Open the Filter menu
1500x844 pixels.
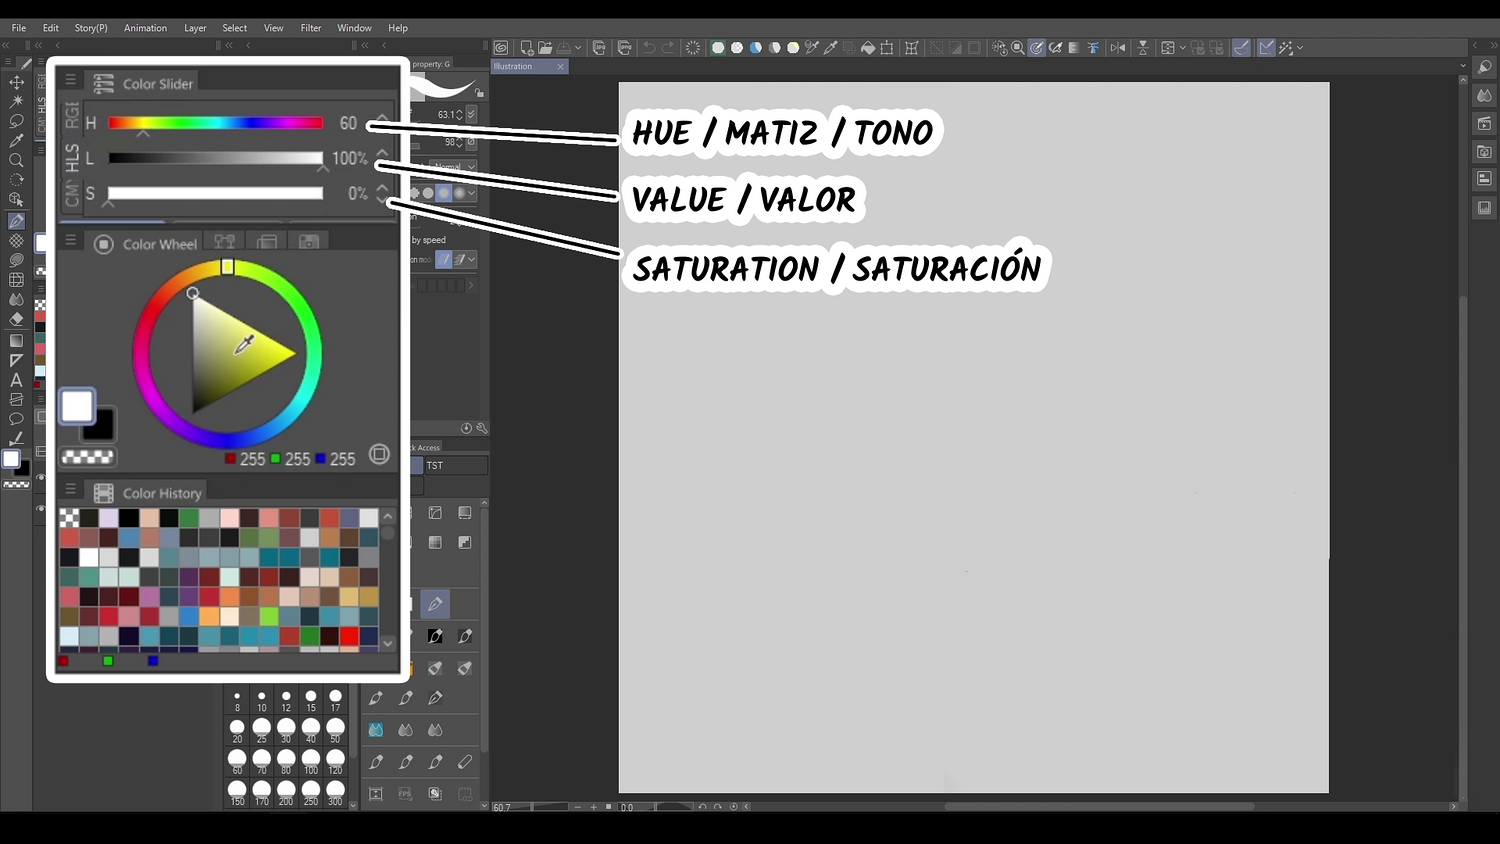click(311, 28)
